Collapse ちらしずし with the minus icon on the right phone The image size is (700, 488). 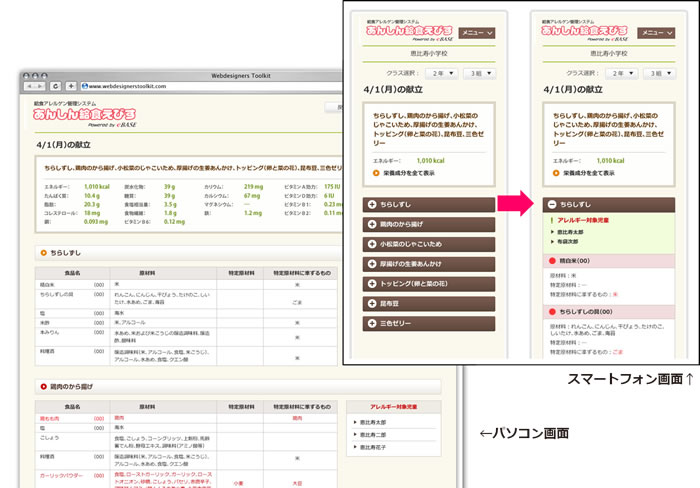552,204
